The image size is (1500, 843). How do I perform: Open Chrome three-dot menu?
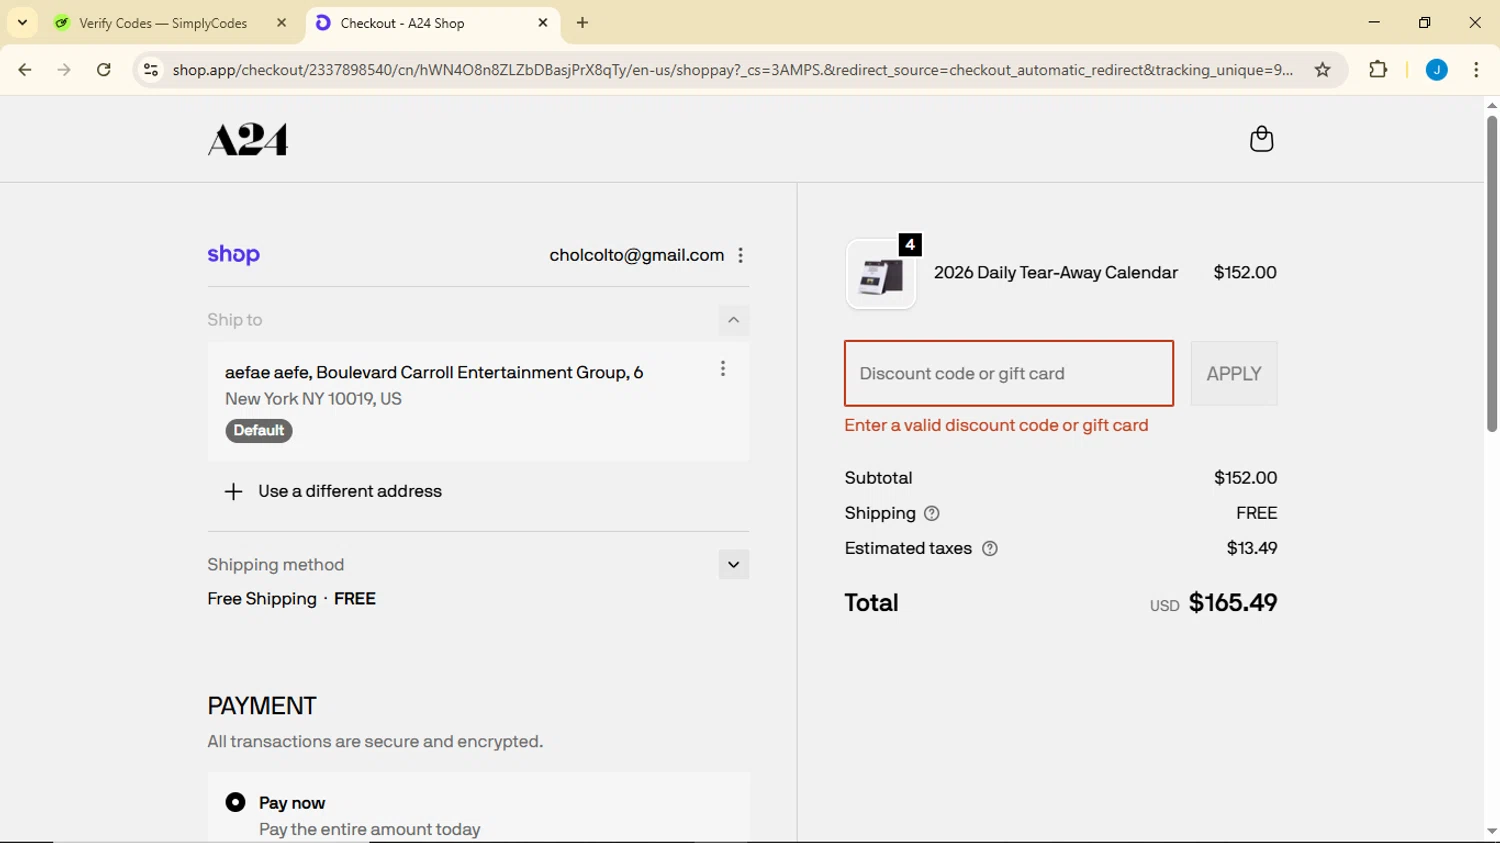coord(1476,70)
